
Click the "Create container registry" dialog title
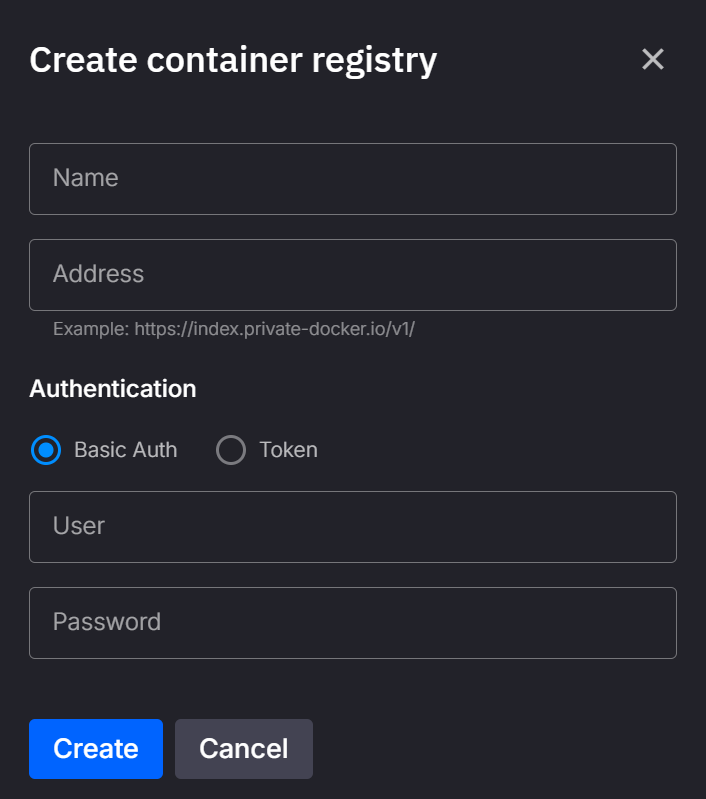coord(233,60)
